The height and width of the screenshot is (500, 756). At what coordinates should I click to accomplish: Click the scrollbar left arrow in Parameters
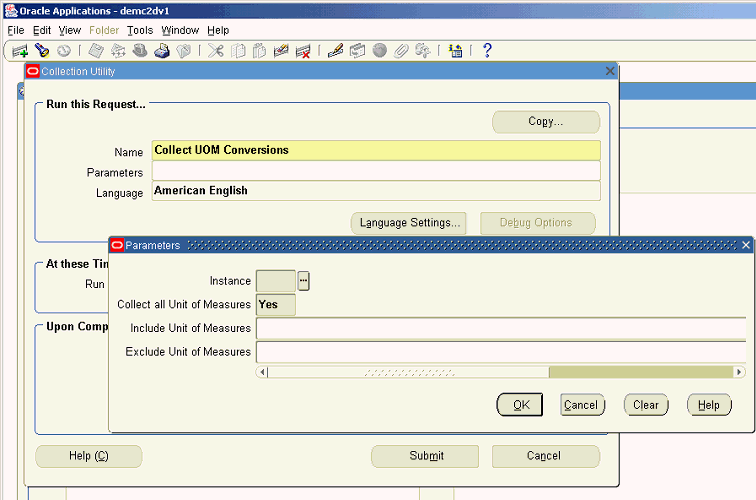coord(262,372)
